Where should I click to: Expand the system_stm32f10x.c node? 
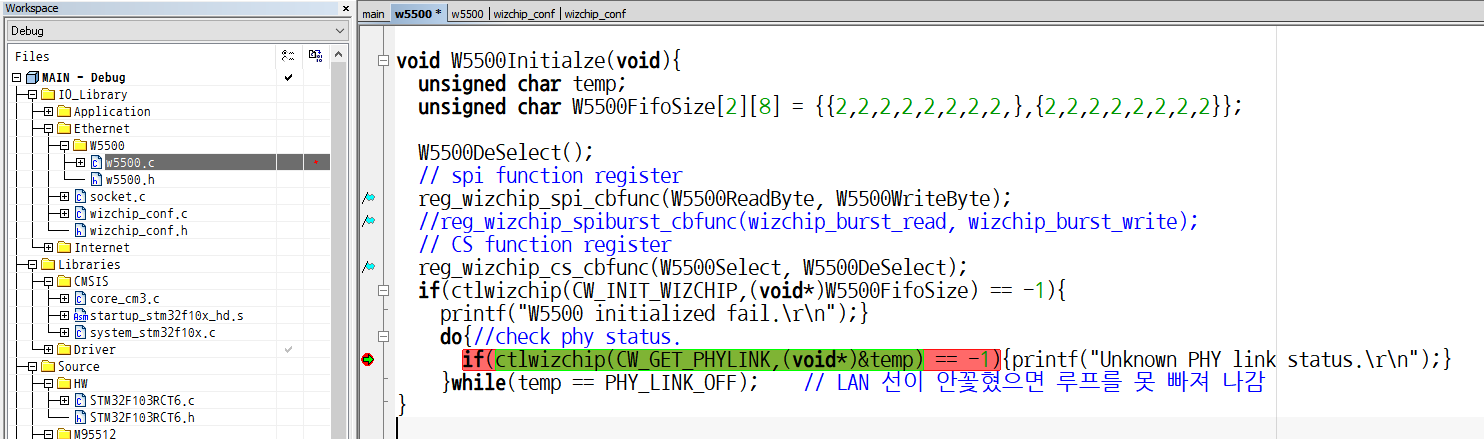(x=64, y=332)
